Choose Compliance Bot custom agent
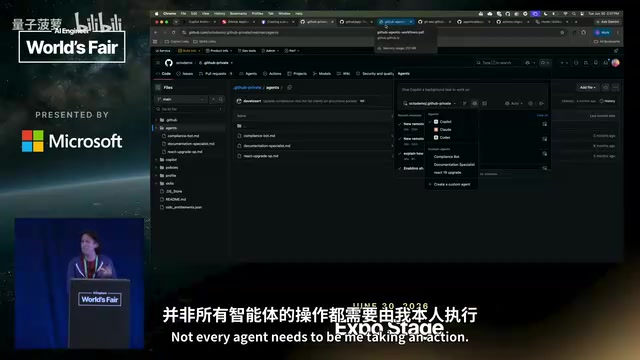The image size is (640, 360). tap(447, 157)
